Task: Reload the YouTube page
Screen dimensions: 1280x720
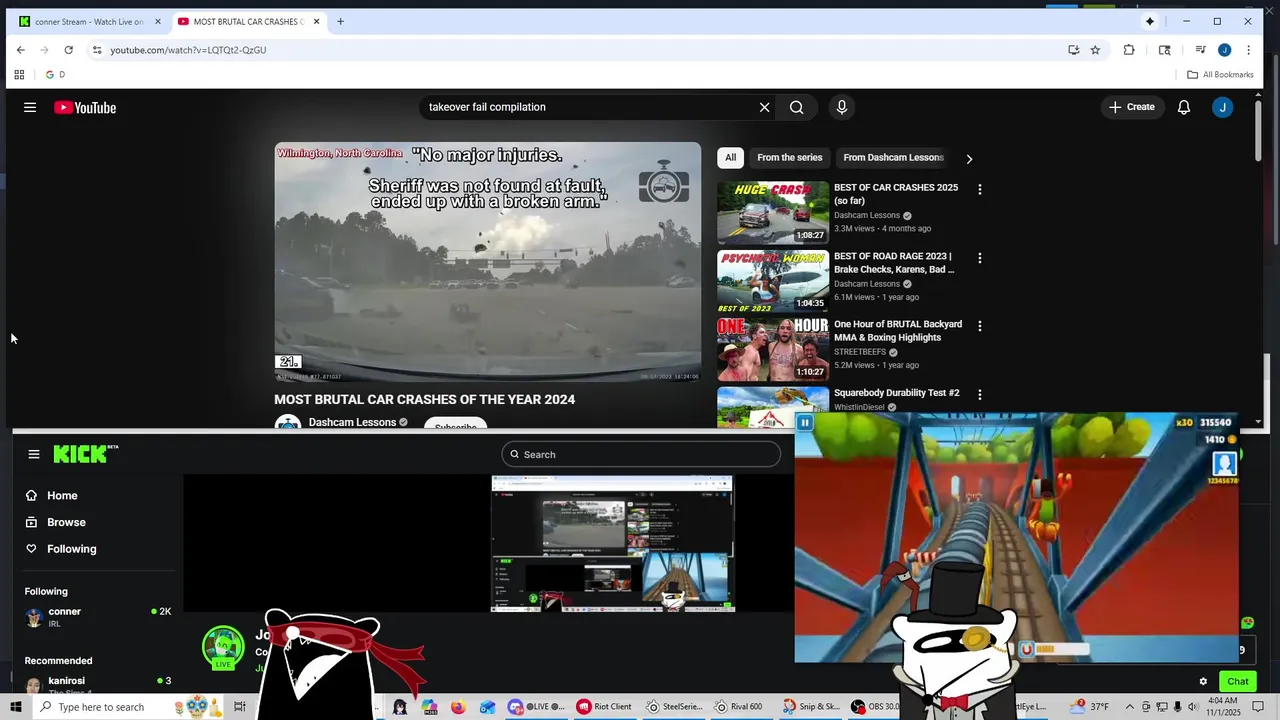Action: pyautogui.click(x=68, y=50)
